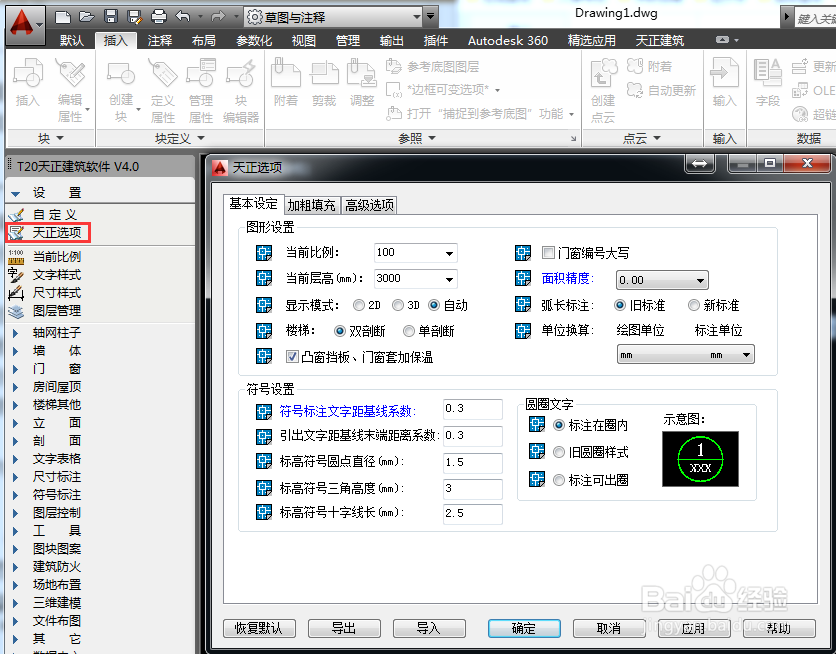Select 3D display mode
The width and height of the screenshot is (836, 654).
[398, 305]
